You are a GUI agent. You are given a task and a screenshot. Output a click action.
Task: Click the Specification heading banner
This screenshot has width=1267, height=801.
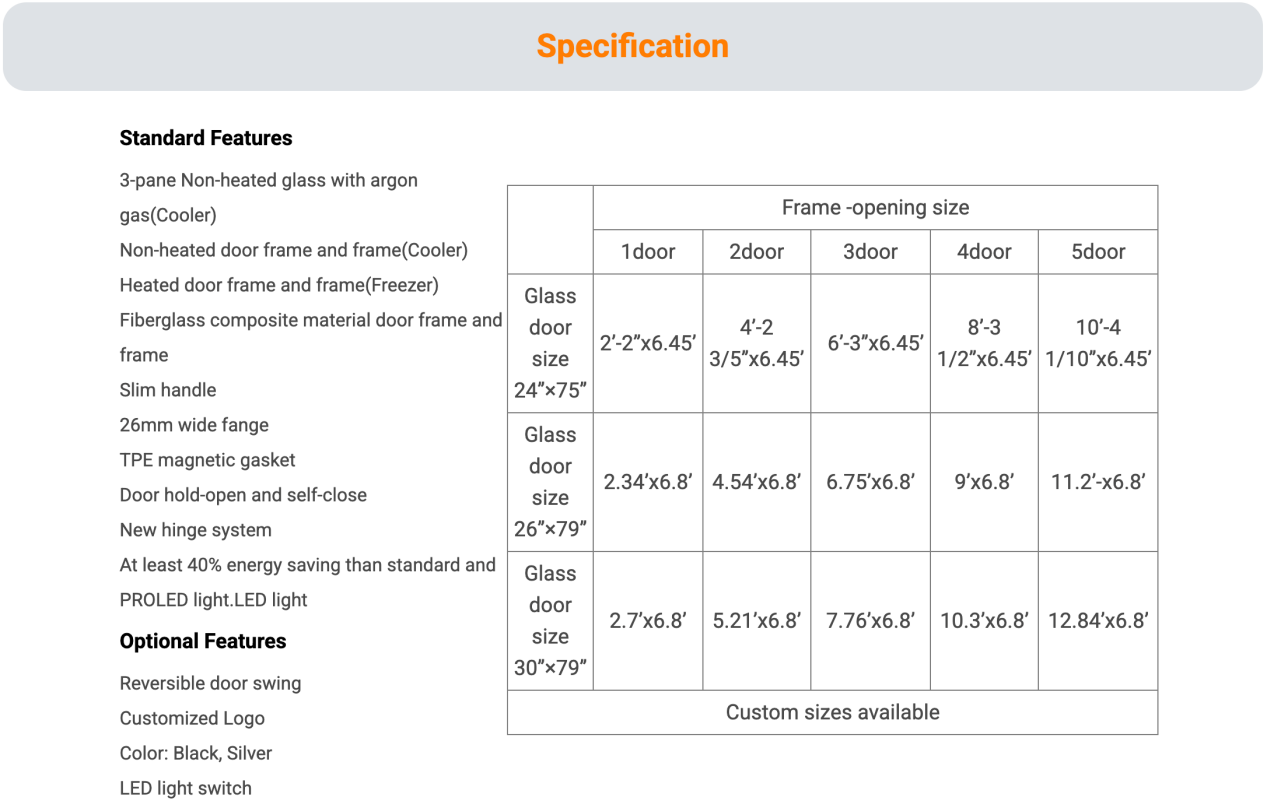(633, 46)
